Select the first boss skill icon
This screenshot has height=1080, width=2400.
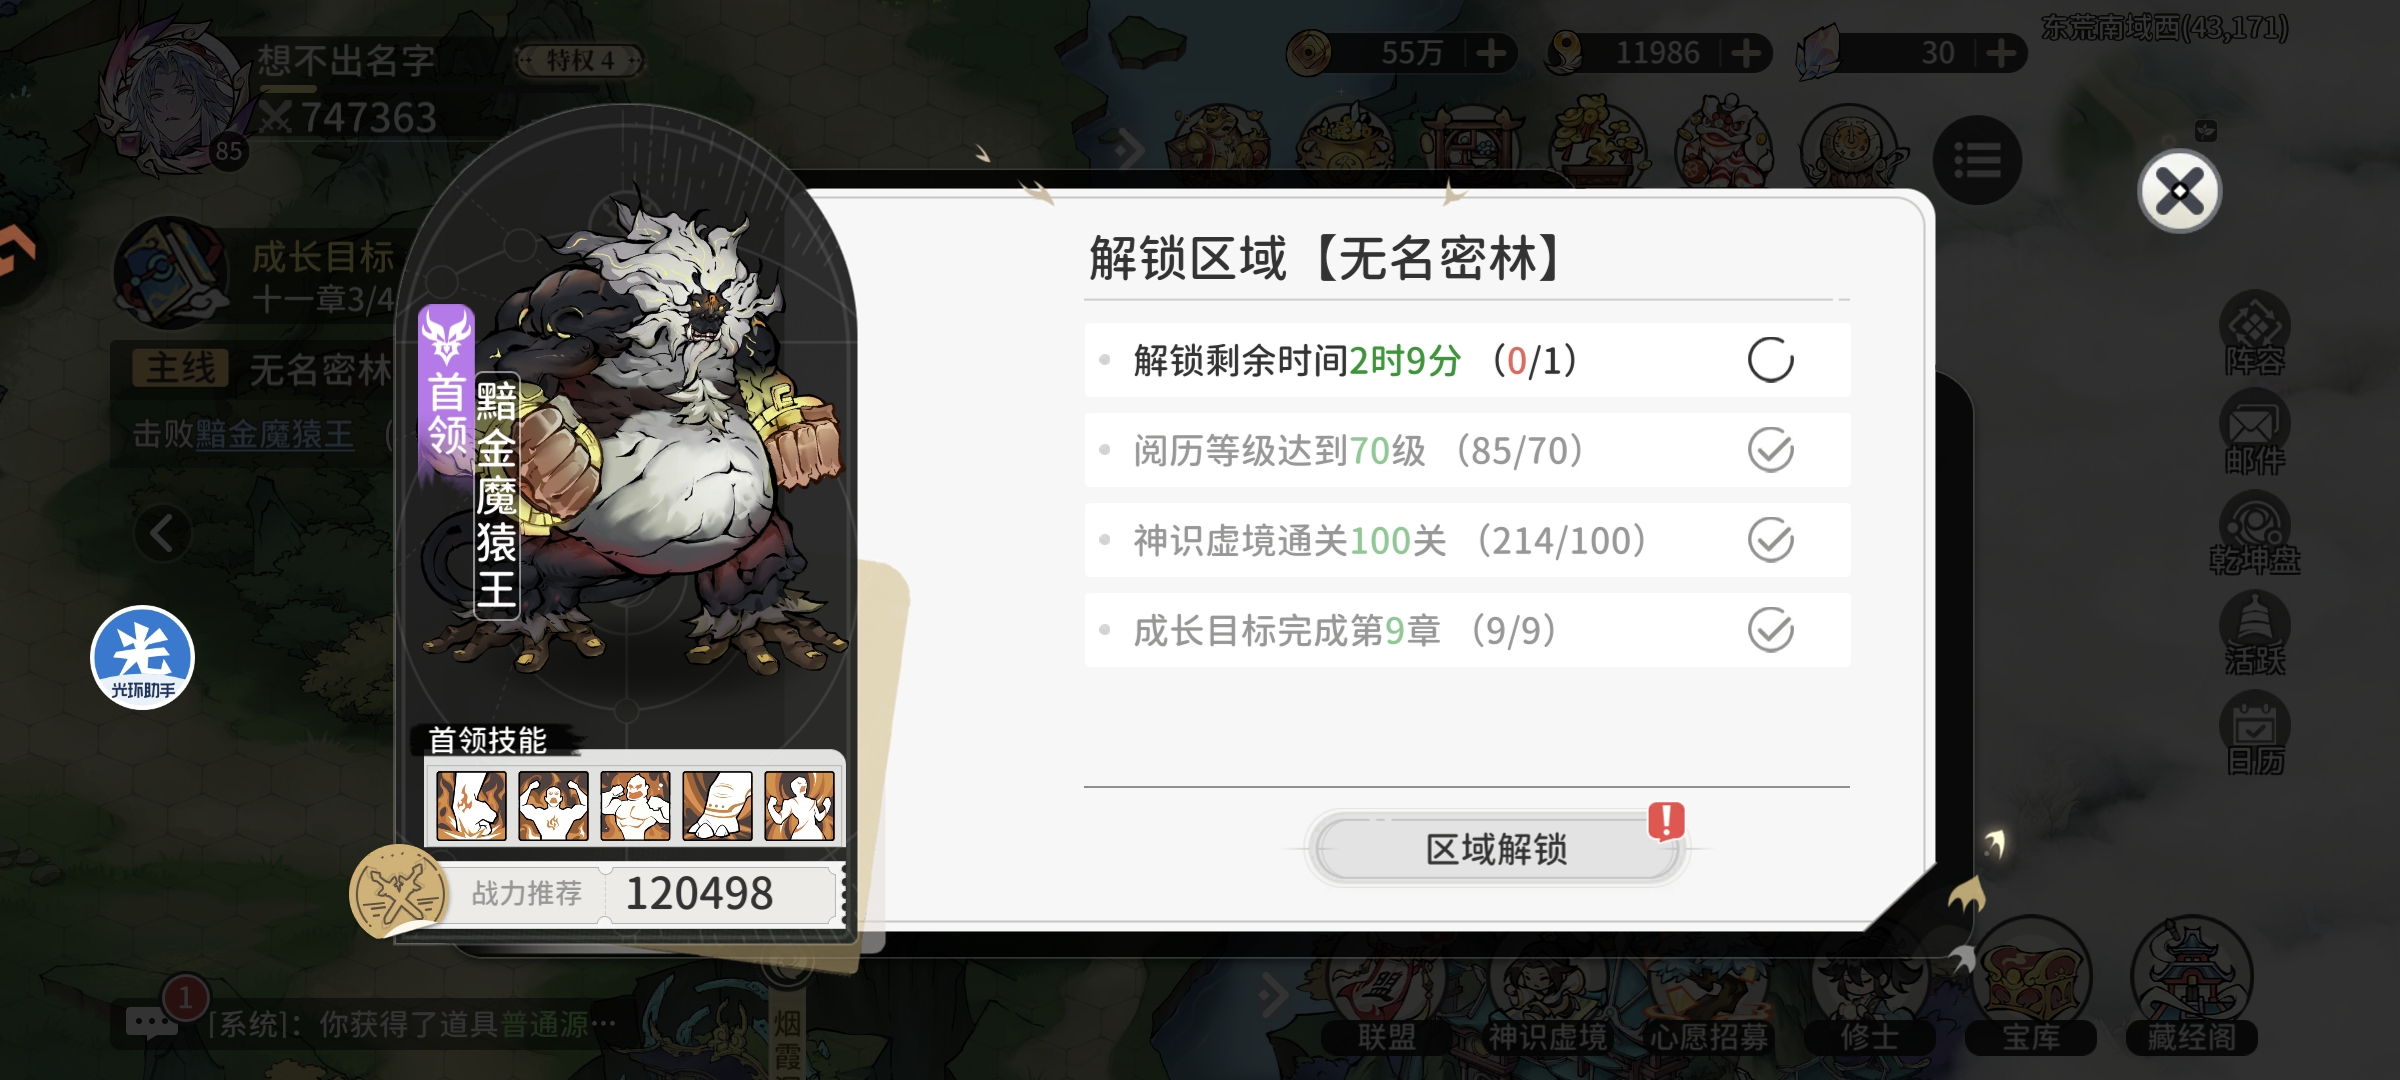471,805
